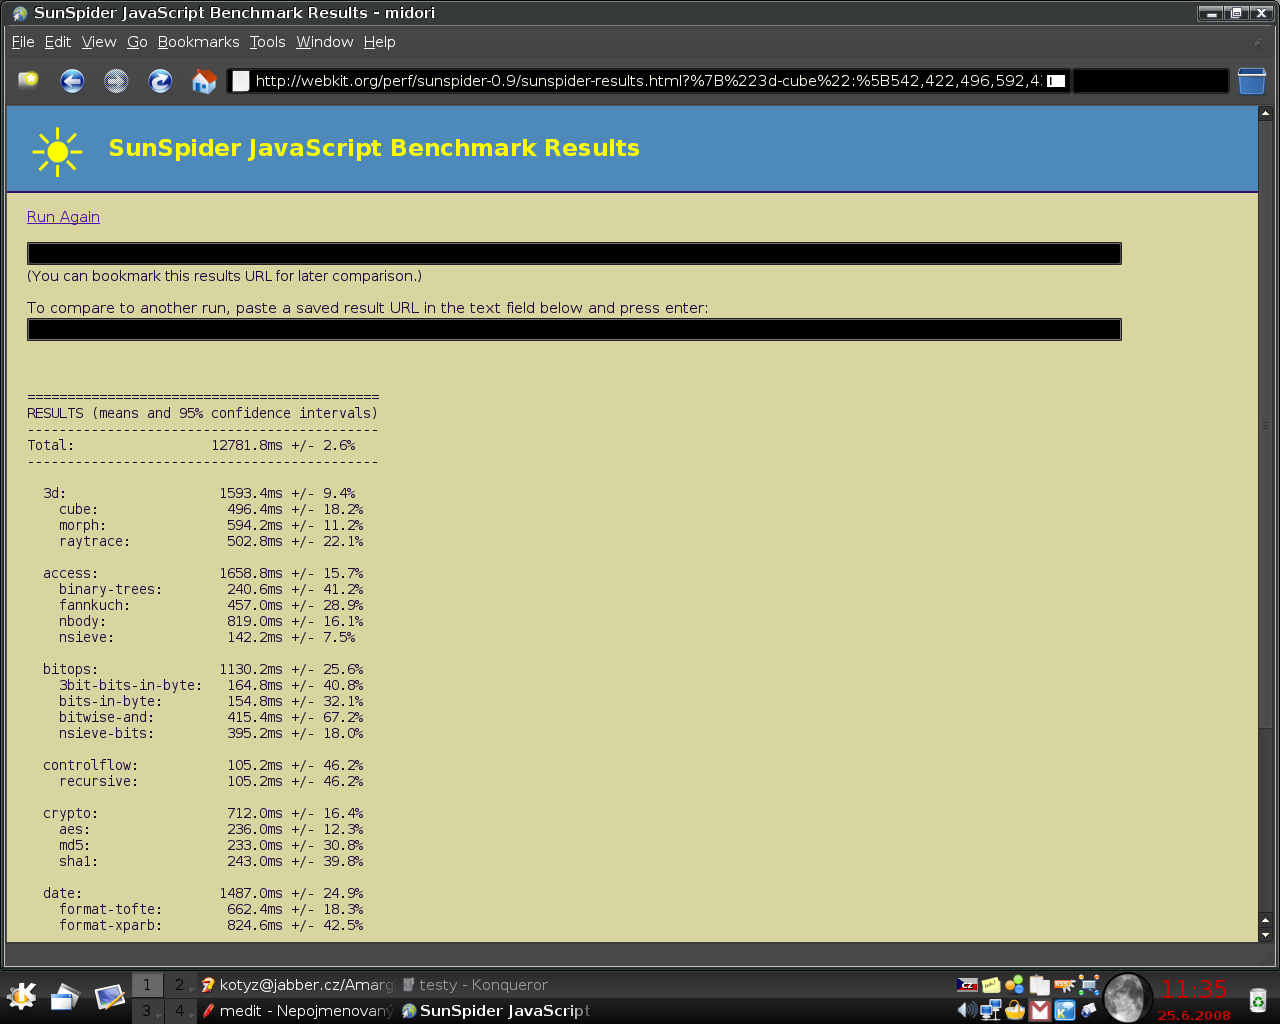Click the 25.6.2008 date in panel
This screenshot has width=1280, height=1024.
pos(1194,1015)
